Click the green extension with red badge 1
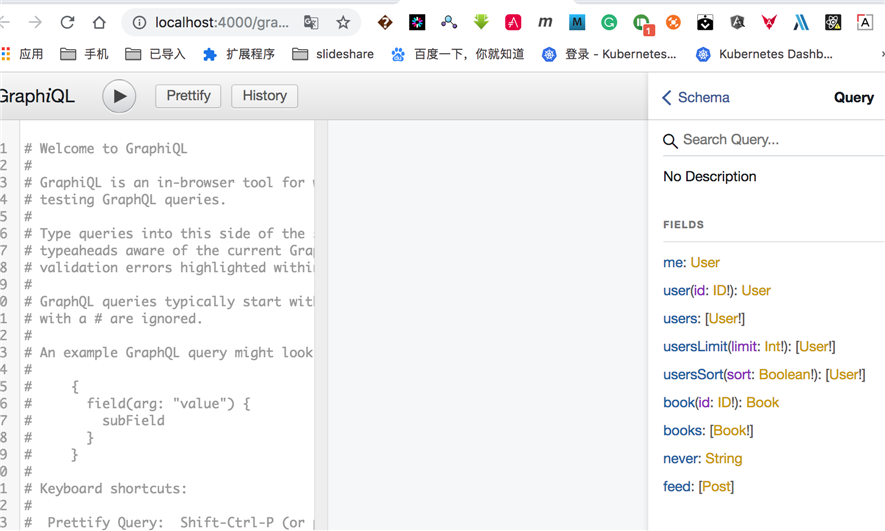Screen dimensions: 885x531 (x=642, y=24)
